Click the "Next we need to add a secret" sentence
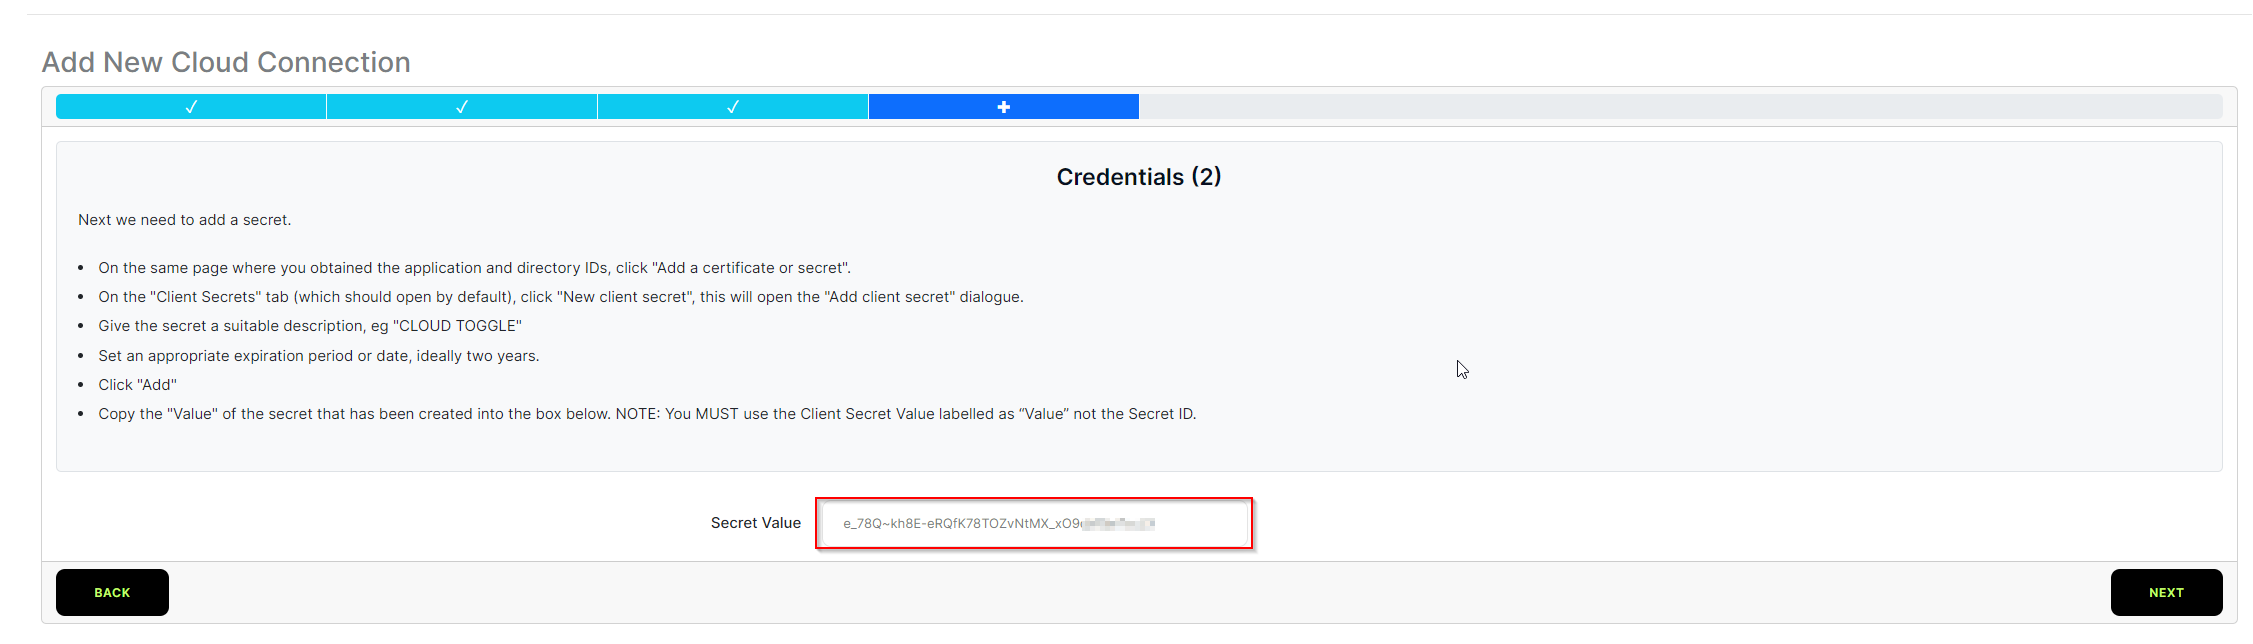The image size is (2253, 644). click(x=185, y=220)
